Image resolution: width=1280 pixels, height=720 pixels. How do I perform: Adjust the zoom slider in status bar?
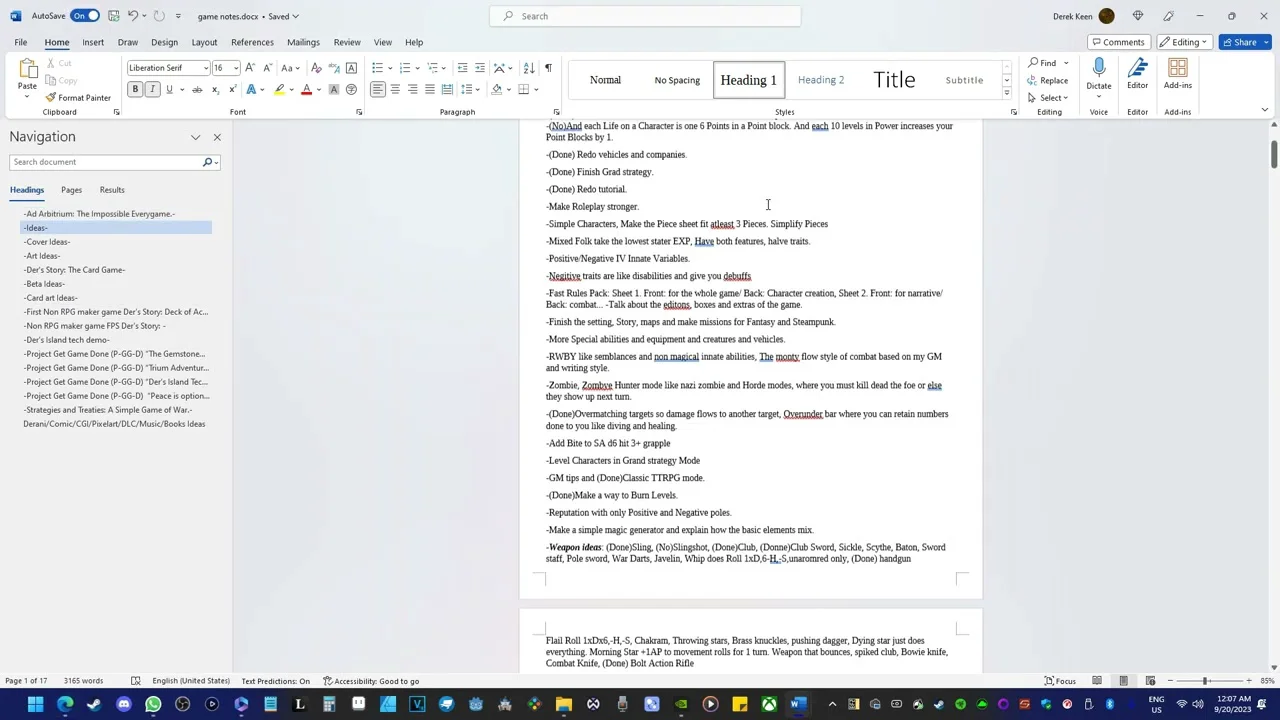pos(1205,681)
